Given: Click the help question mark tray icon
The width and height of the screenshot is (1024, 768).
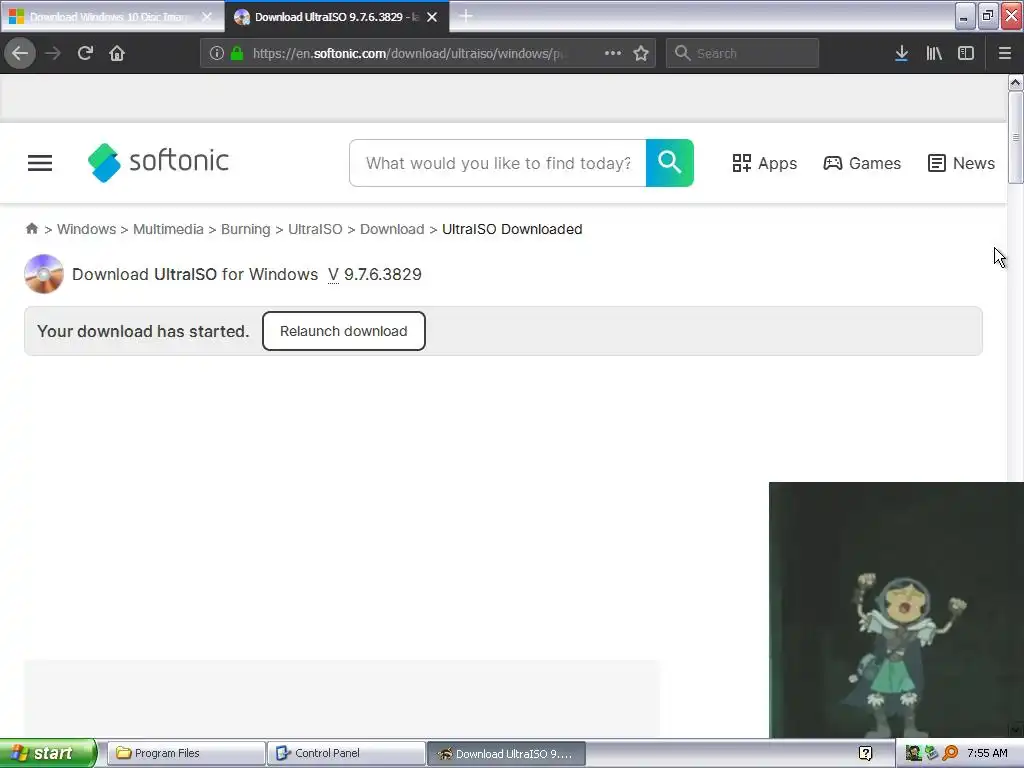Looking at the screenshot, I should click(865, 753).
